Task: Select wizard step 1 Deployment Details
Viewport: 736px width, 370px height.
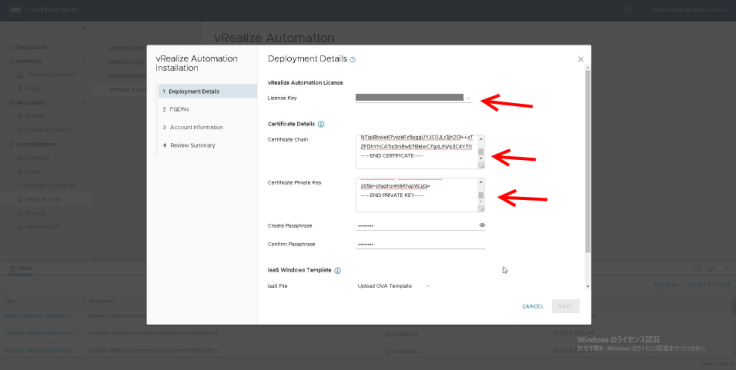Action: pyautogui.click(x=207, y=92)
